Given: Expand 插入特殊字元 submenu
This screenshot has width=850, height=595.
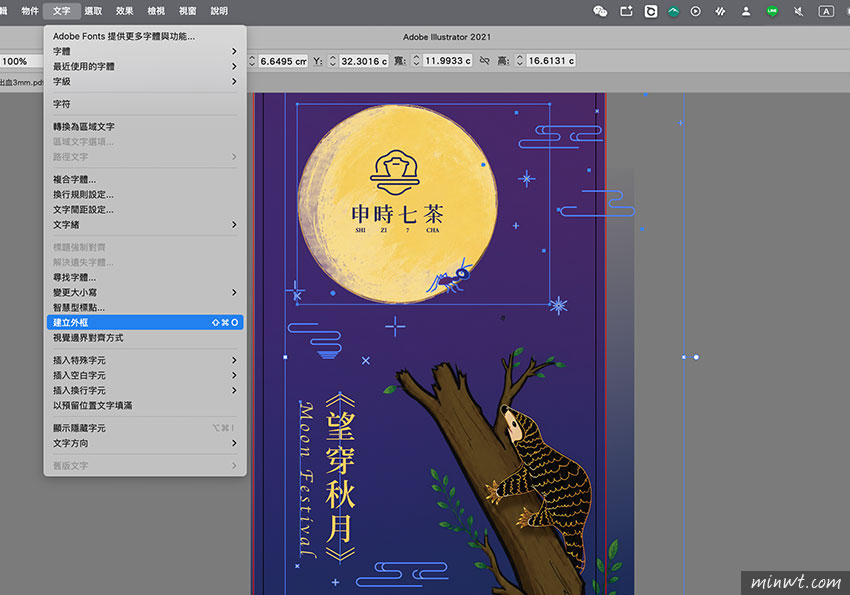Looking at the screenshot, I should [x=145, y=360].
